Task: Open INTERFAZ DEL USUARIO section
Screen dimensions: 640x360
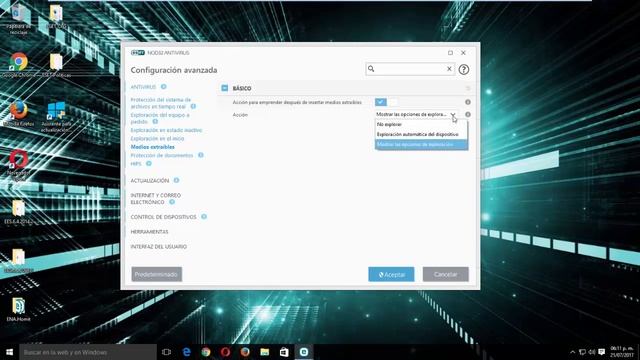Action: pyautogui.click(x=159, y=247)
